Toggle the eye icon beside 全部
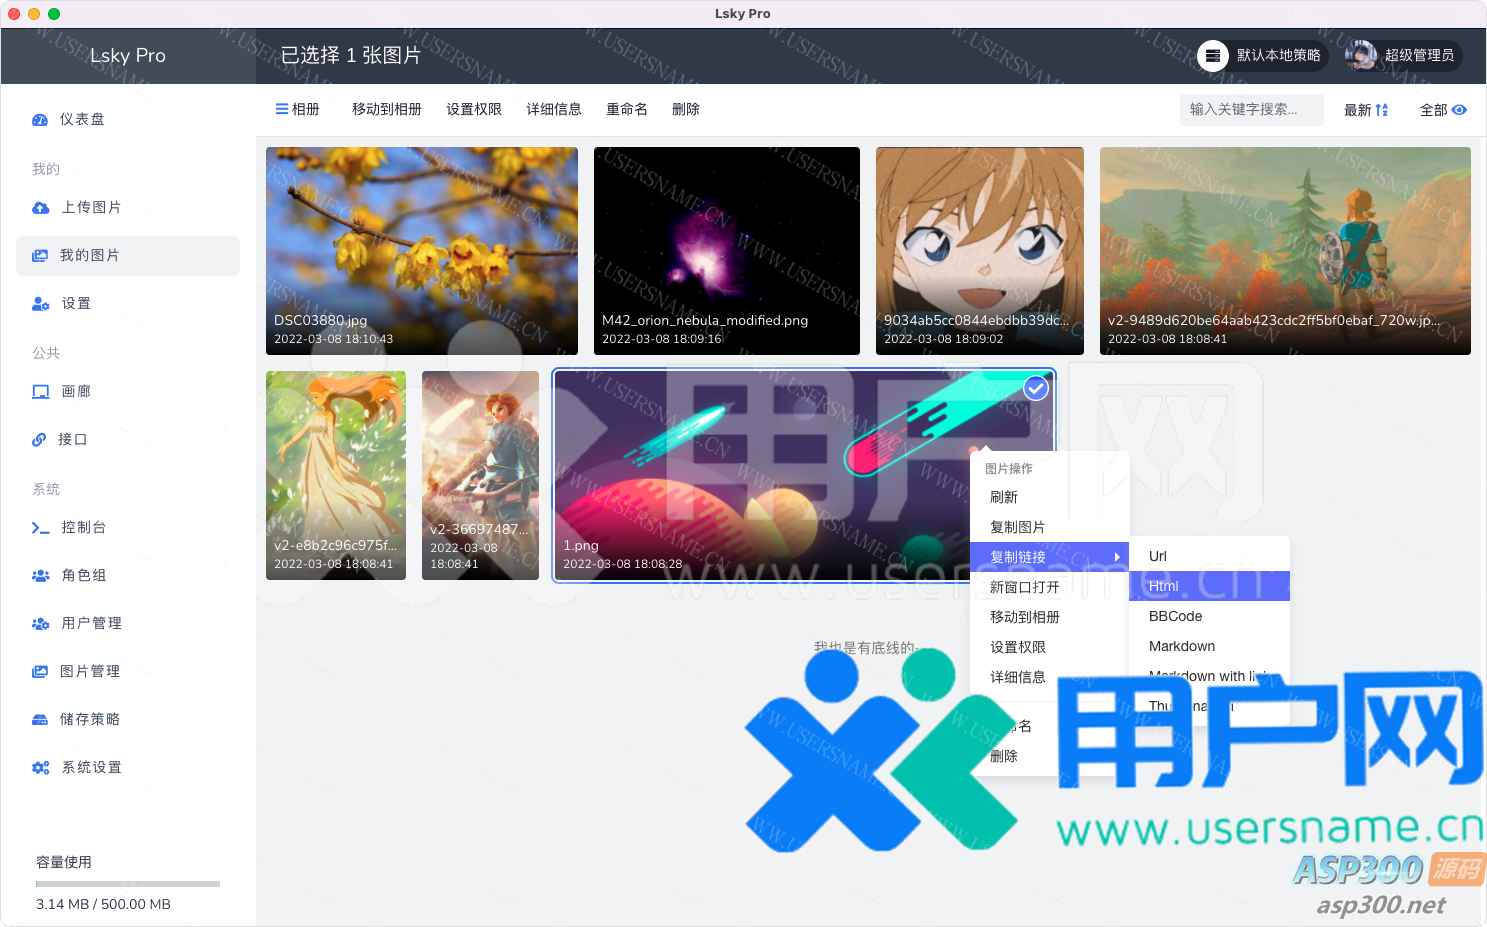Image resolution: width=1487 pixels, height=927 pixels. [1459, 110]
